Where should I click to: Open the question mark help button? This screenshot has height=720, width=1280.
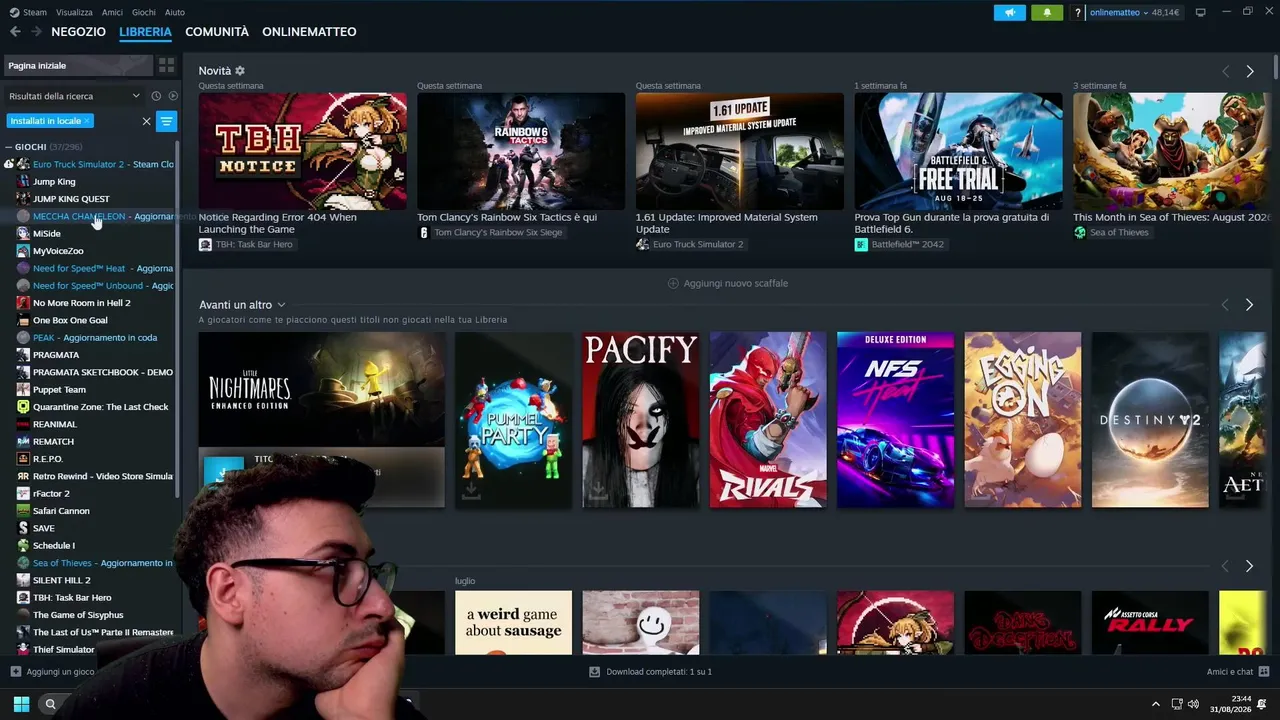click(1077, 13)
